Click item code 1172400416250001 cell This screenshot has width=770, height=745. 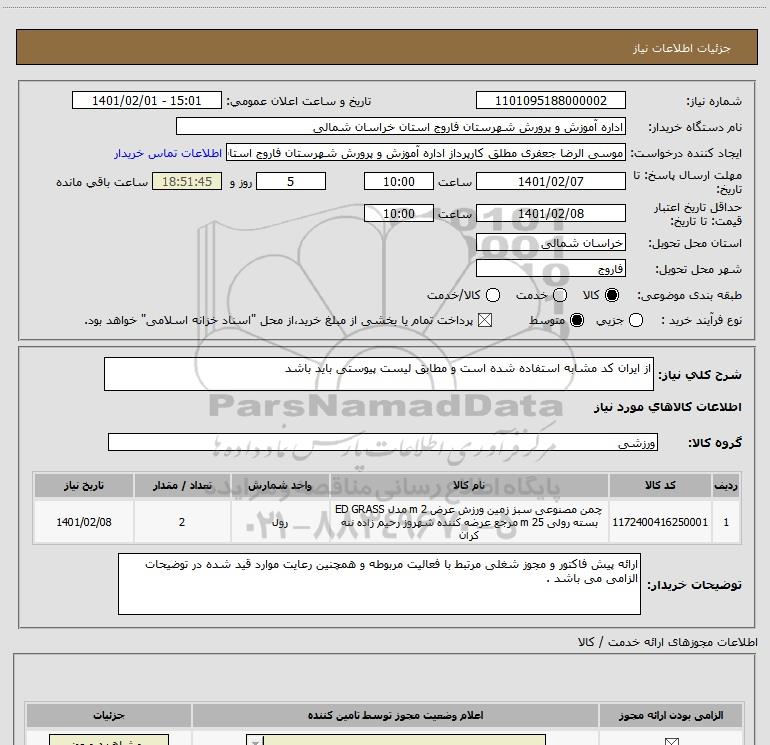pos(660,522)
